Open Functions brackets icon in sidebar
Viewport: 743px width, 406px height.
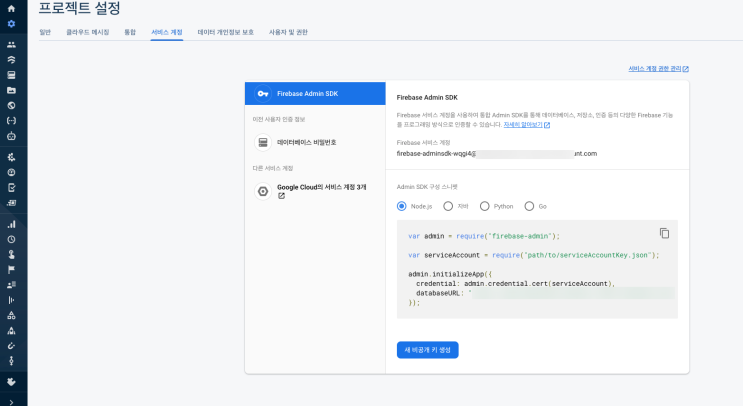pos(11,120)
